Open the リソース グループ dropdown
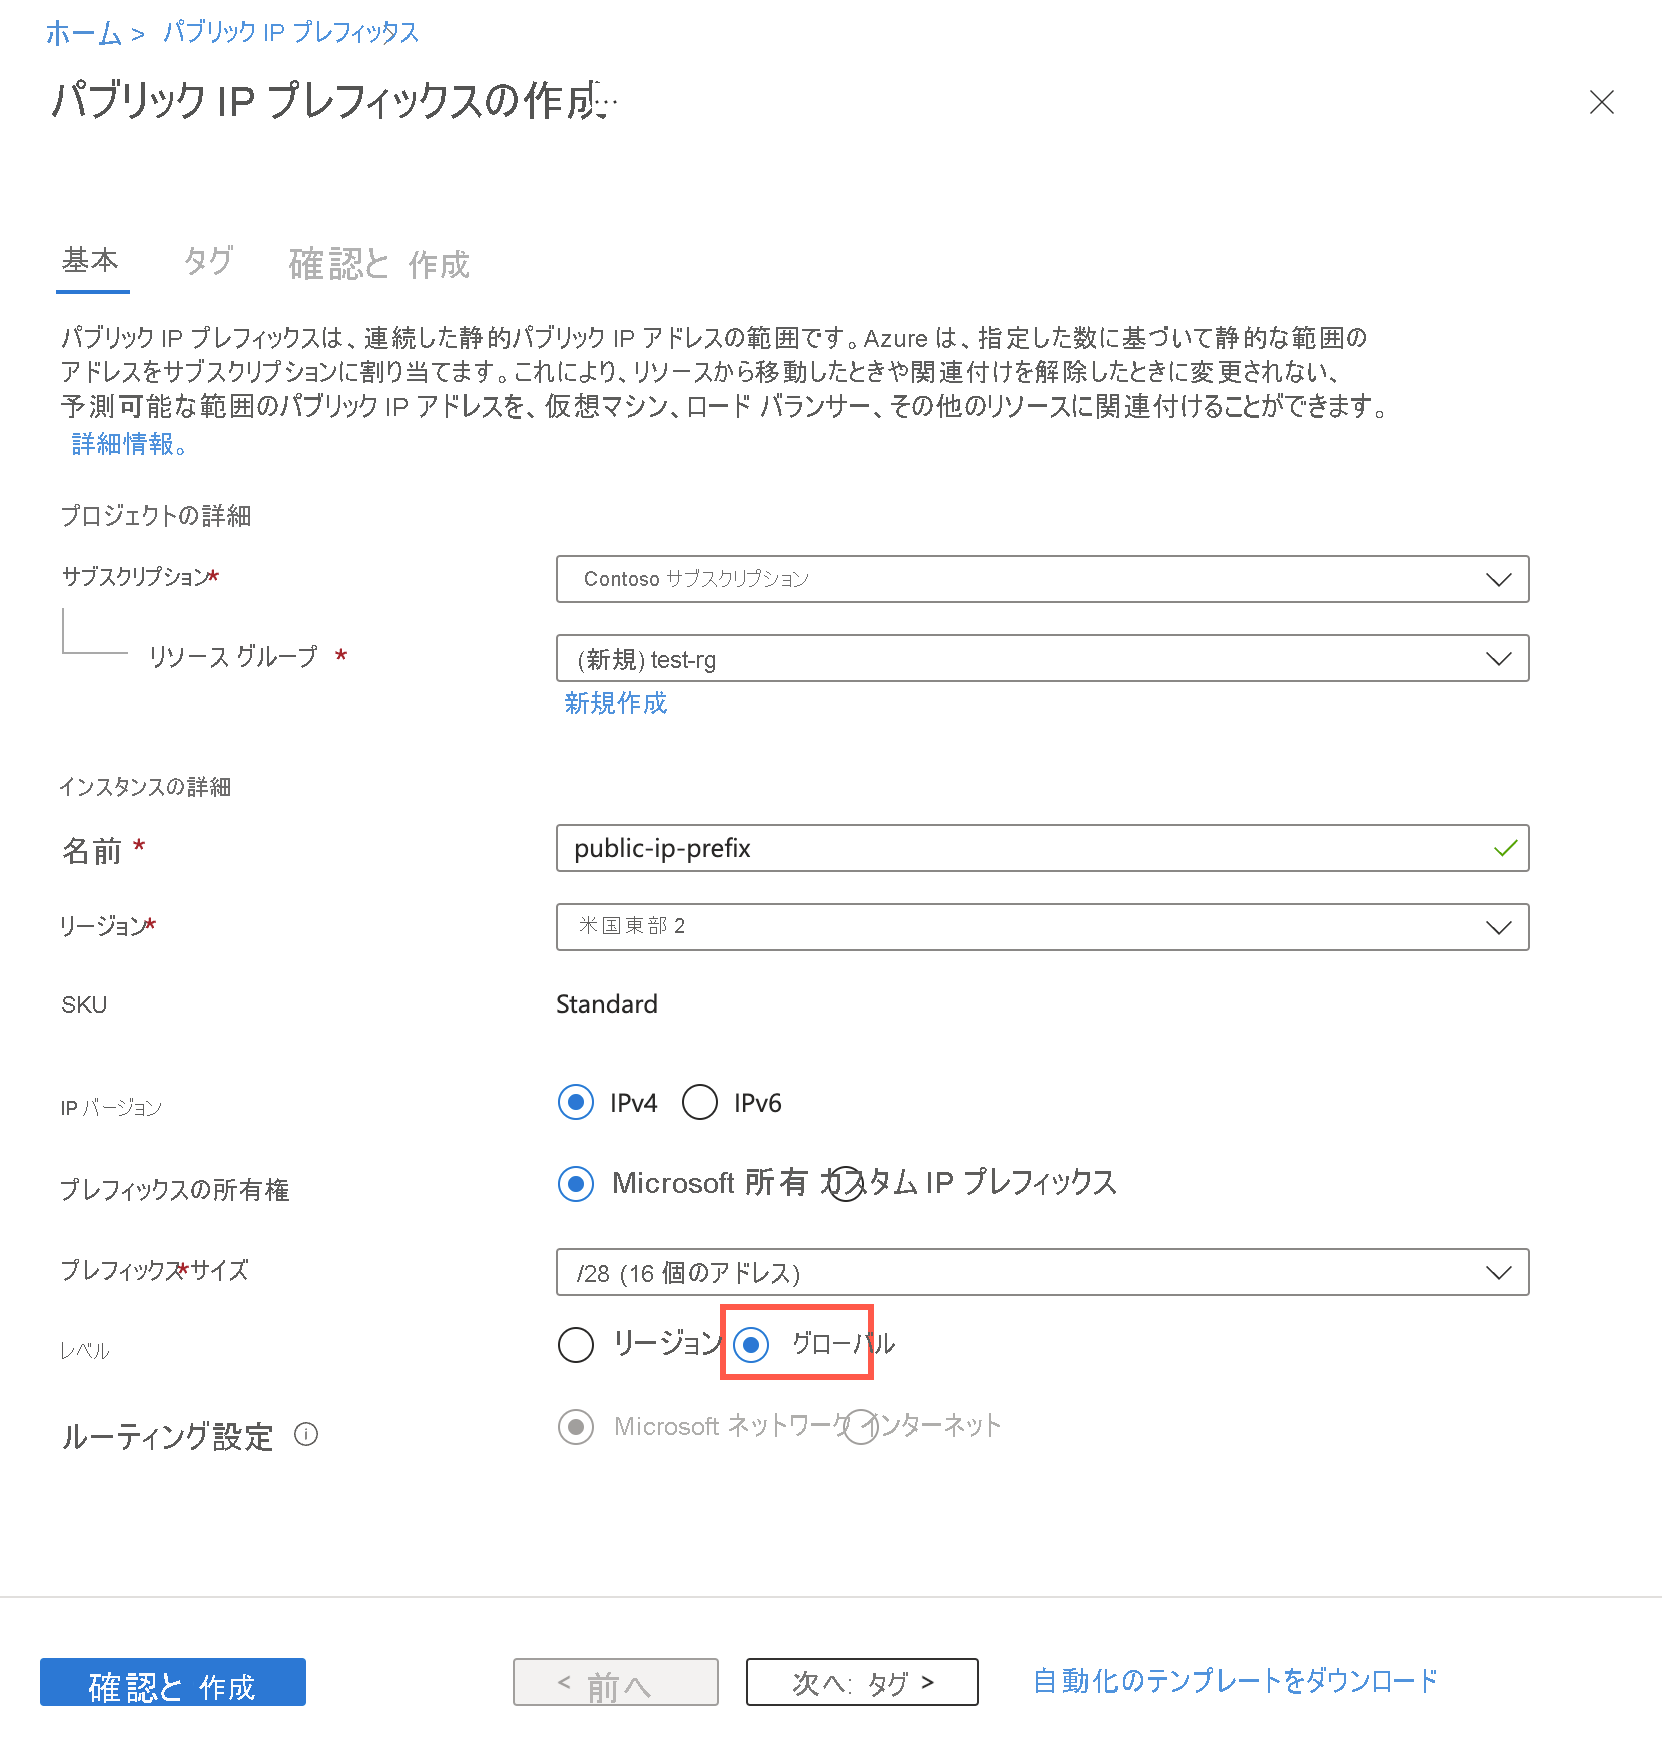Screen dimensions: 1662x1738 coord(1042,658)
